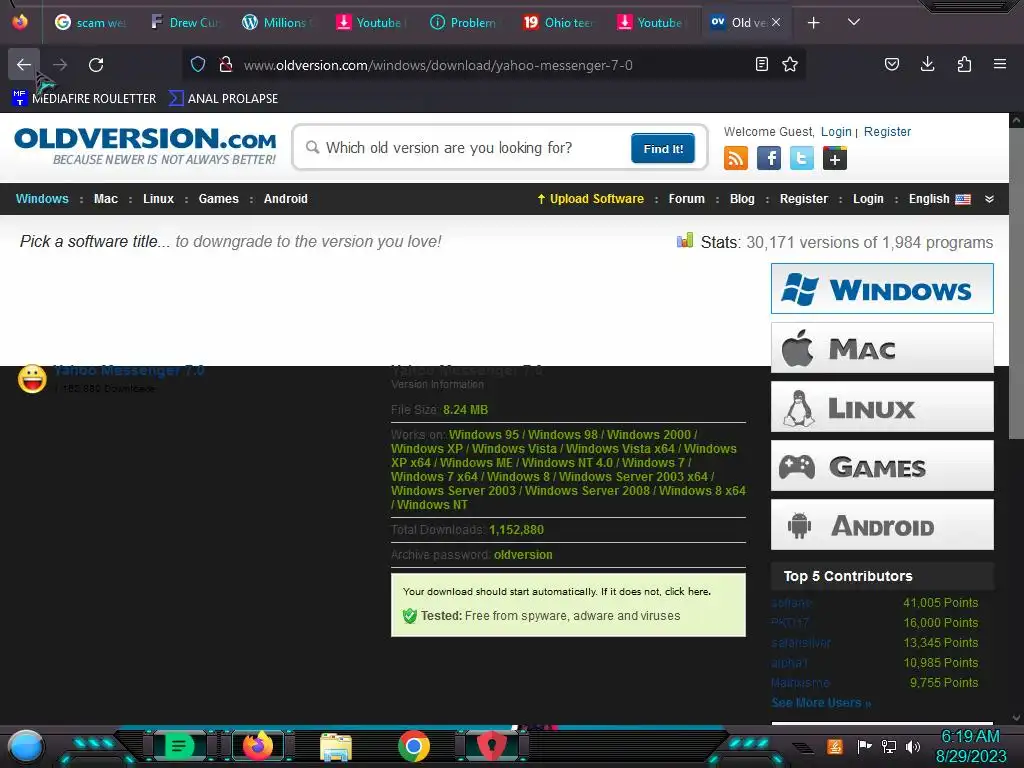
Task: Open Blog from the navigation bar
Action: pos(742,199)
